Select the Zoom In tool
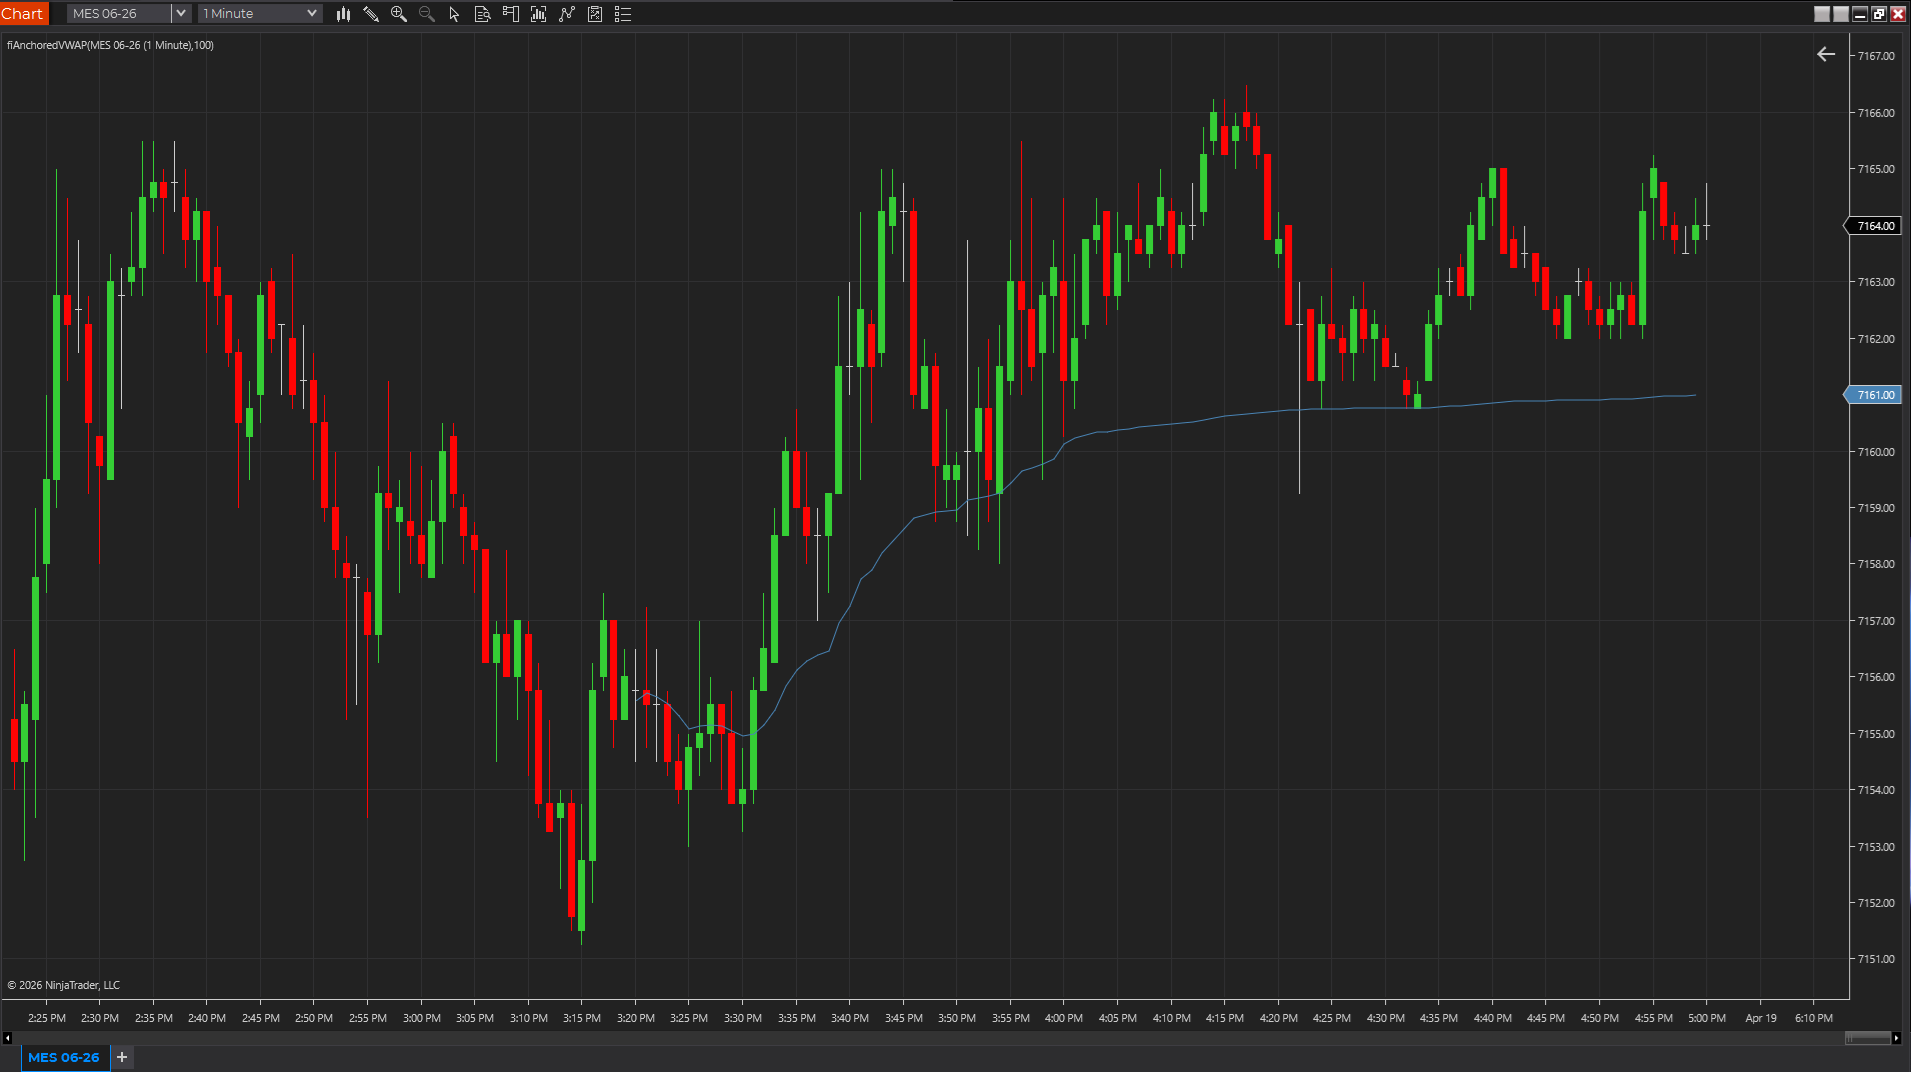The height and width of the screenshot is (1072, 1911). click(x=399, y=14)
